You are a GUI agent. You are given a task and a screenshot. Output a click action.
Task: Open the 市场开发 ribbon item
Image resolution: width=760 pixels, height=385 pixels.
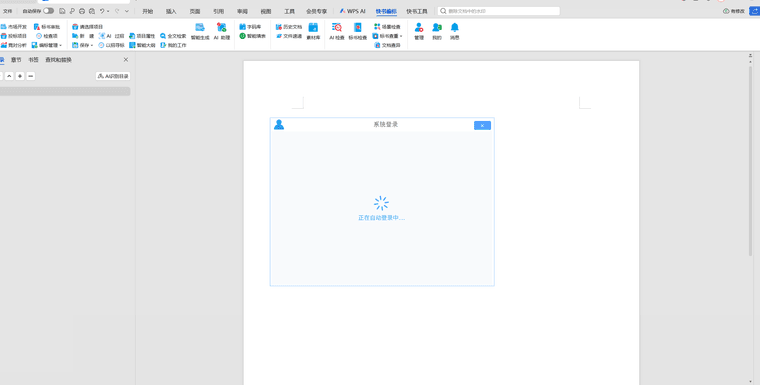pyautogui.click(x=14, y=27)
